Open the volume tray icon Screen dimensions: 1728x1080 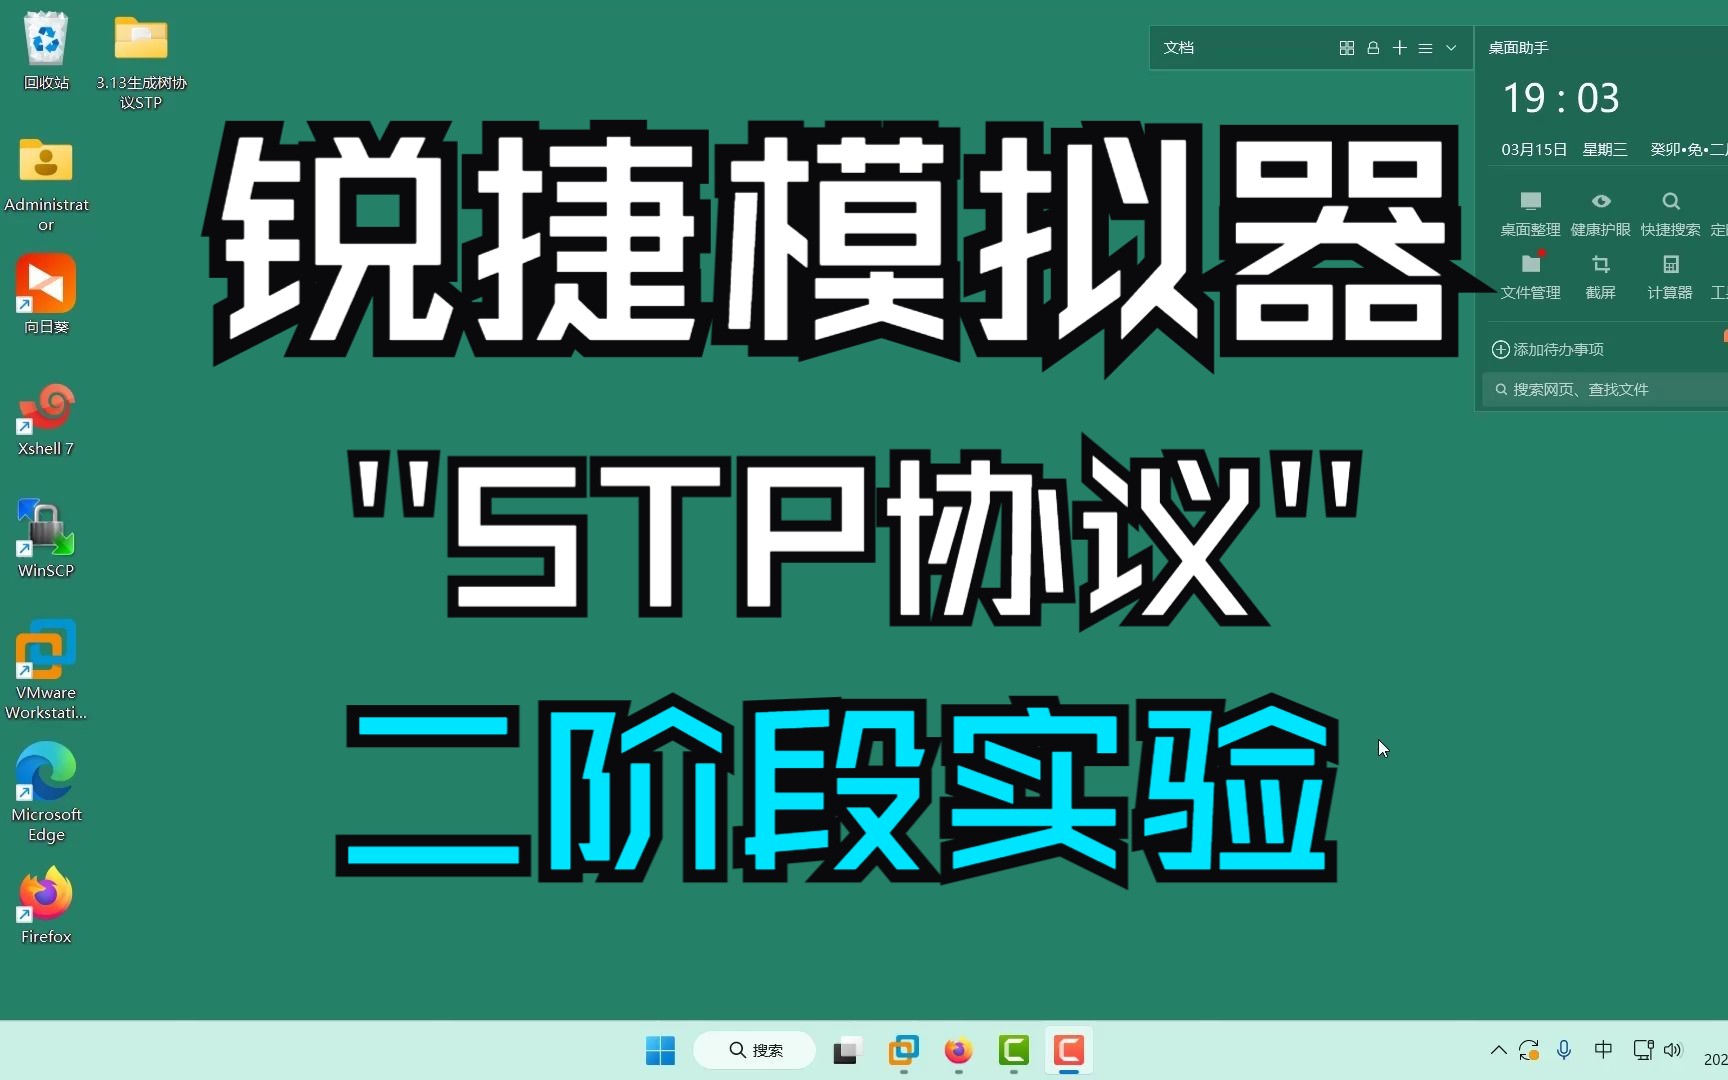1673,1050
